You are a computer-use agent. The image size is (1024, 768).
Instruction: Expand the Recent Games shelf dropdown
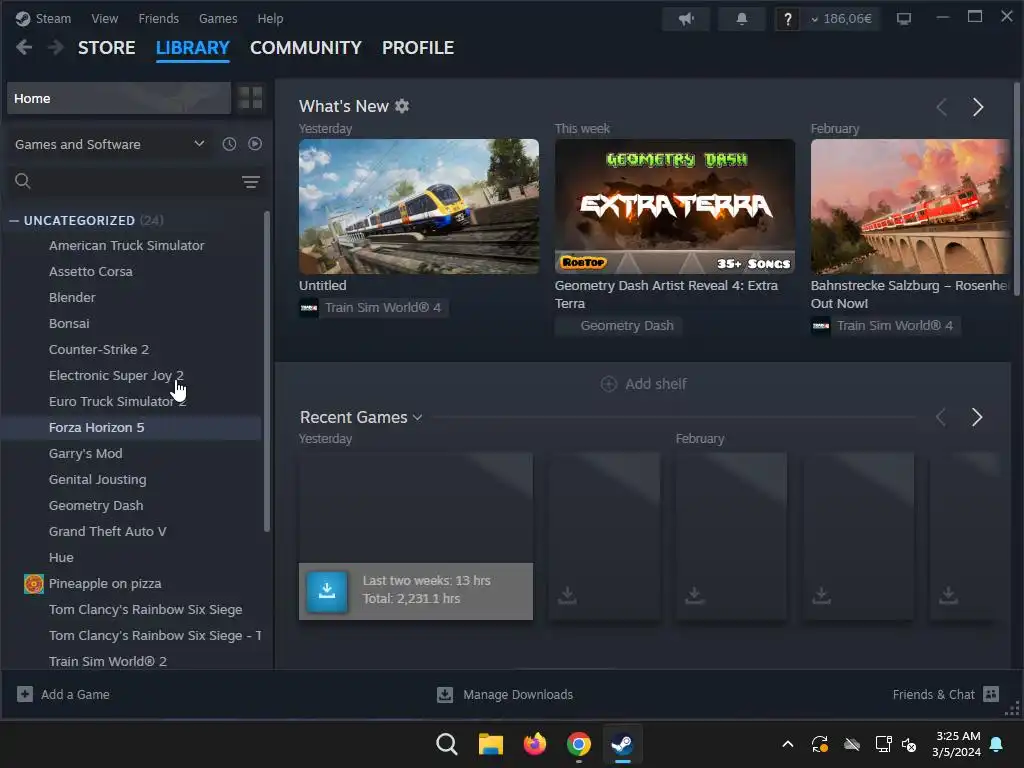418,417
